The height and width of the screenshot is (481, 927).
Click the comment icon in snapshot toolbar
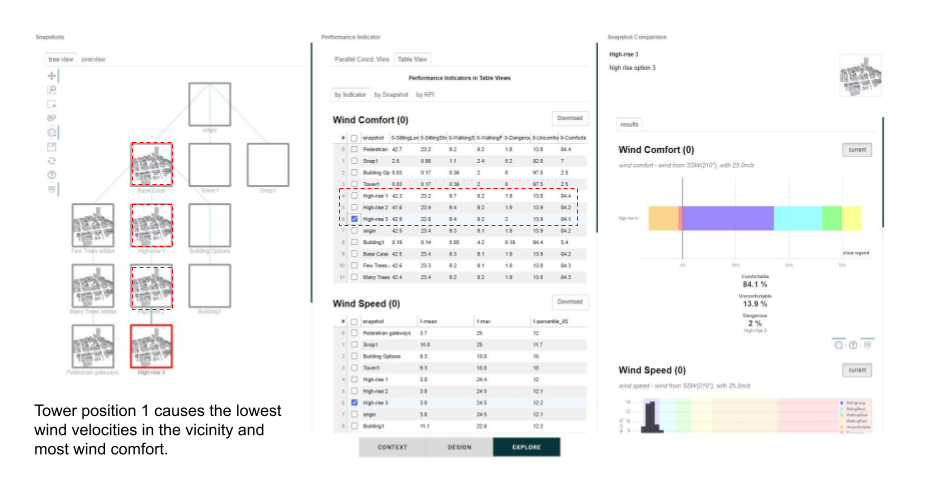pyautogui.click(x=52, y=188)
